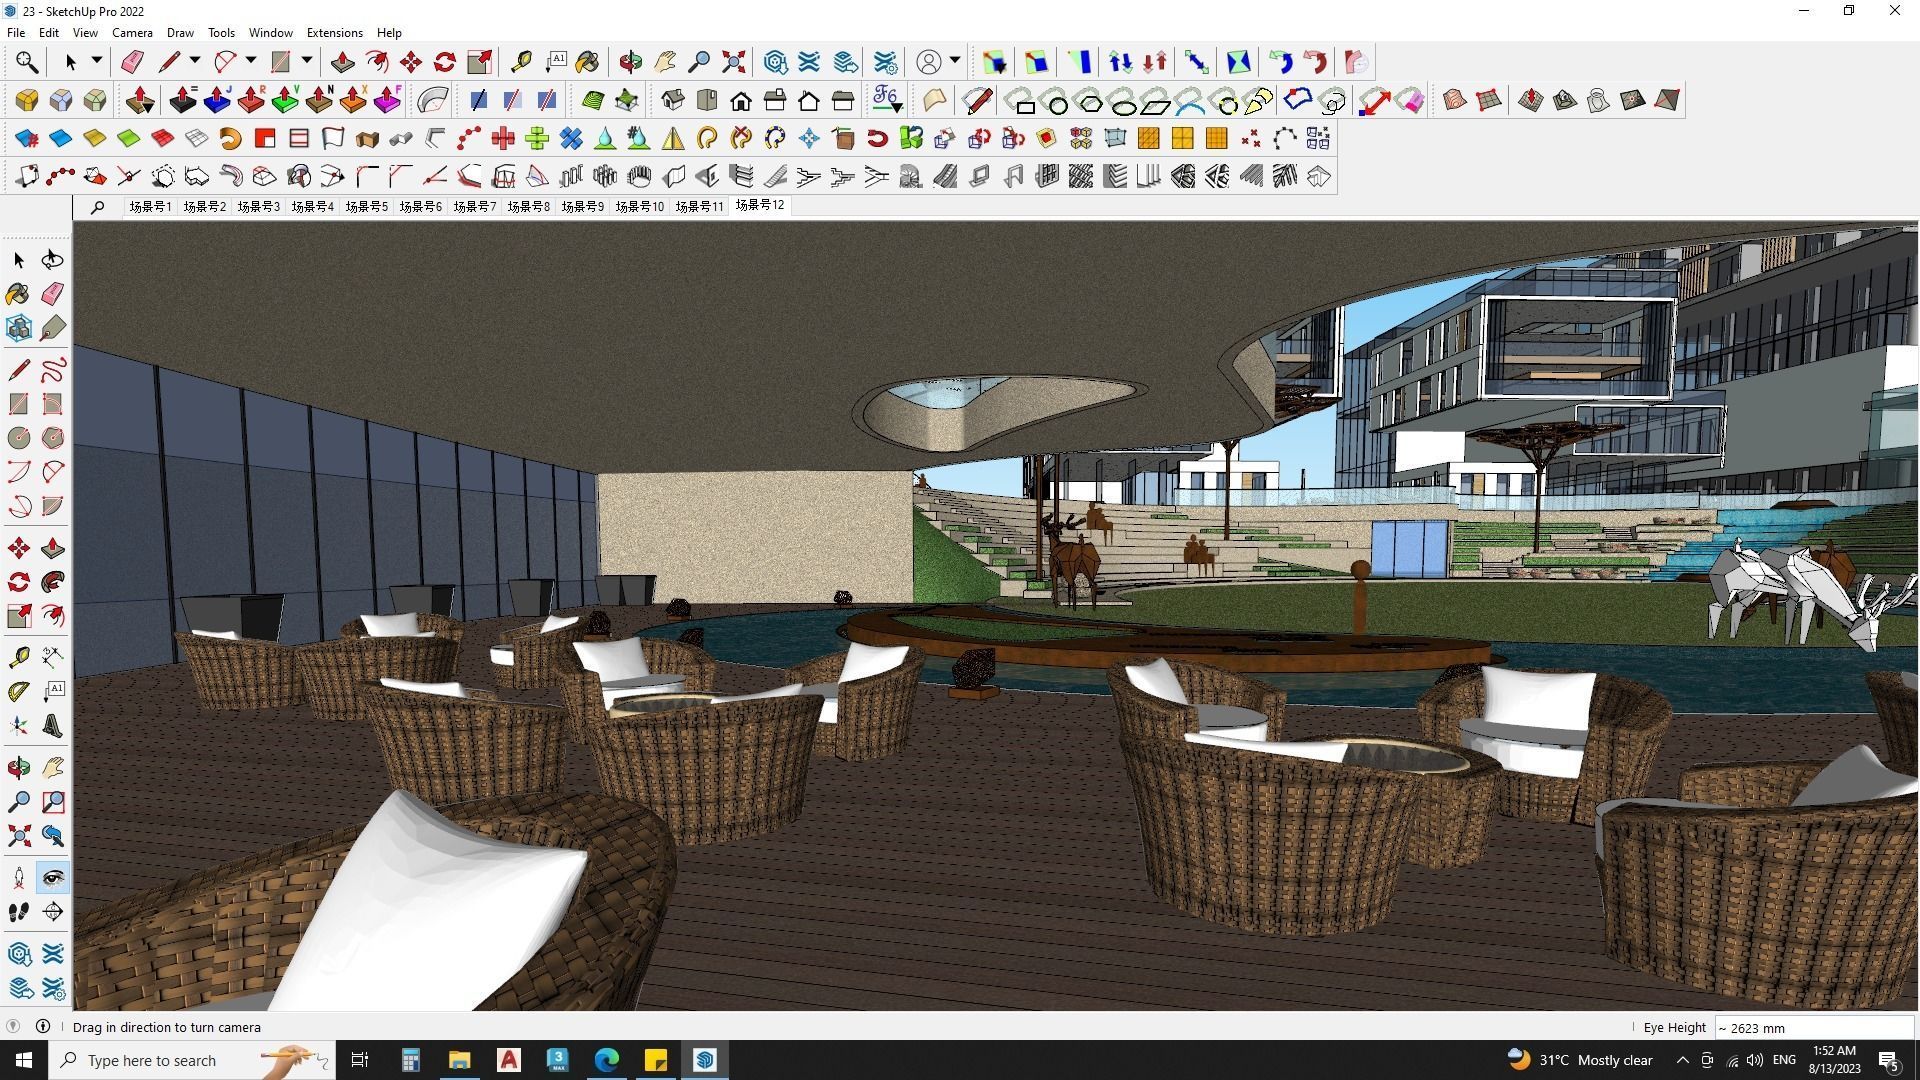Select the Line pencil tool in left toolbar

(18, 370)
